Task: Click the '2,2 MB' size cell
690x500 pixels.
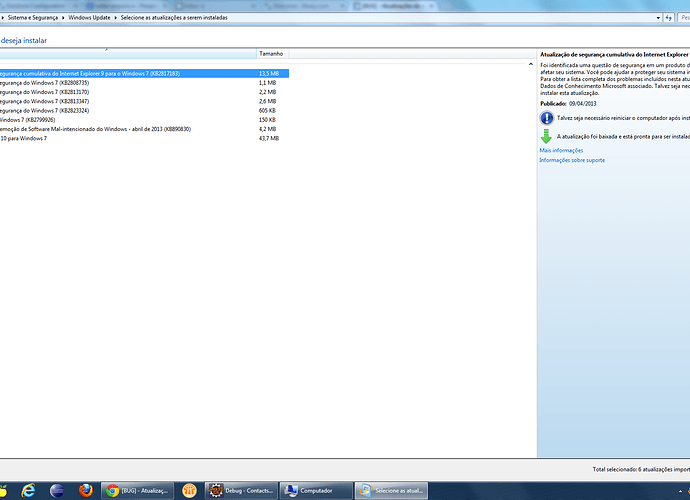Action: (x=268, y=92)
